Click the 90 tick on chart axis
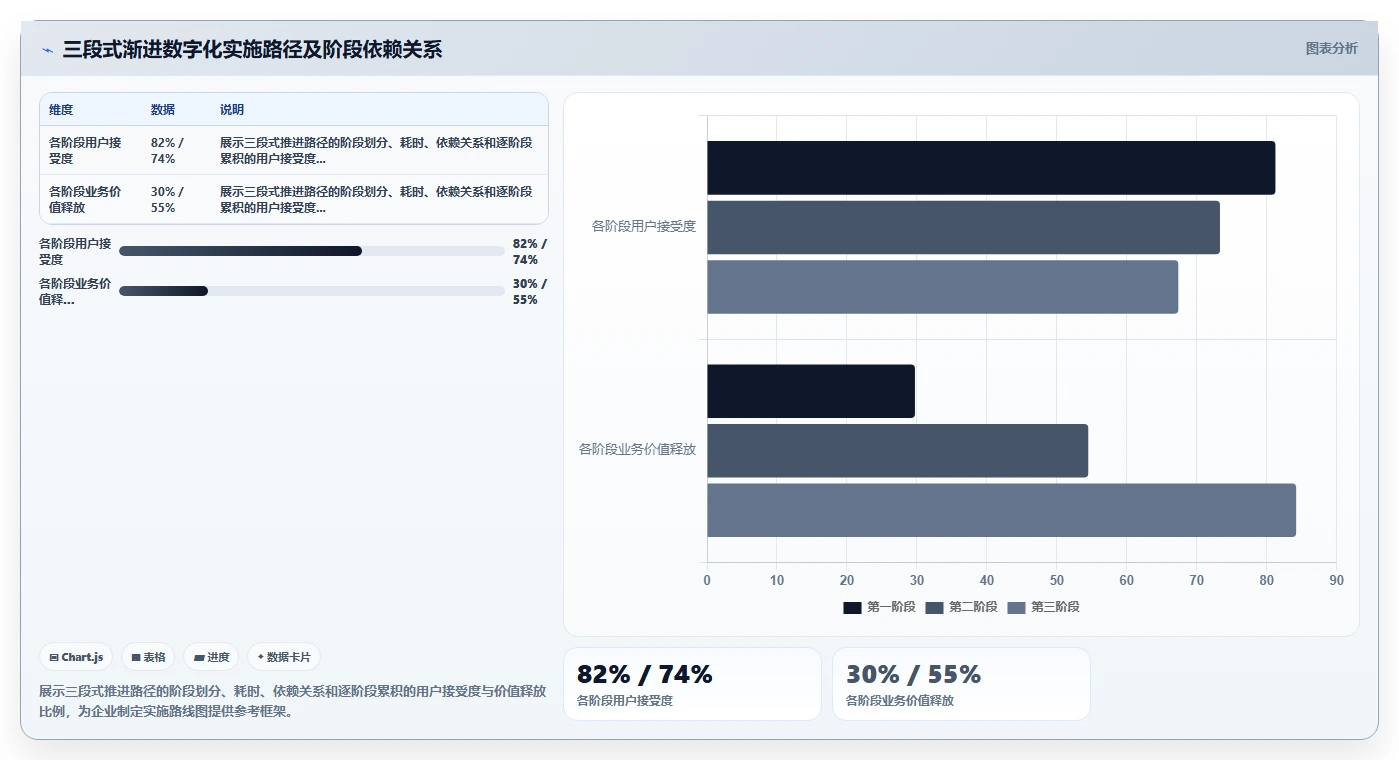 1336,581
